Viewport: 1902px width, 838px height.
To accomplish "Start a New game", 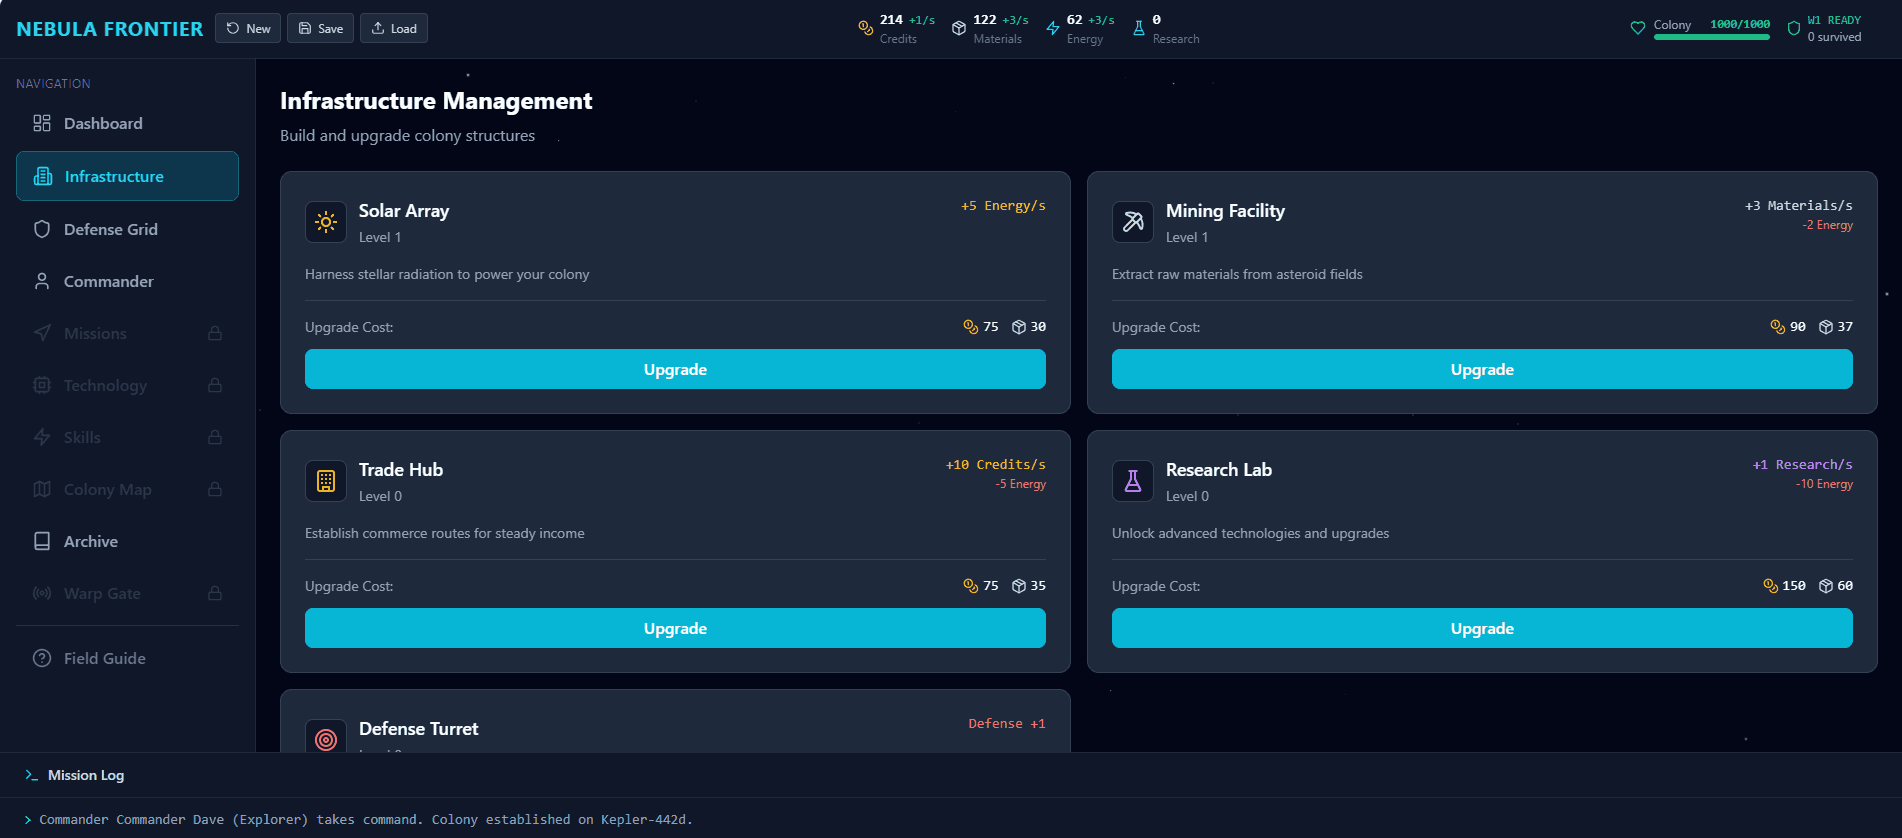I will (x=248, y=28).
